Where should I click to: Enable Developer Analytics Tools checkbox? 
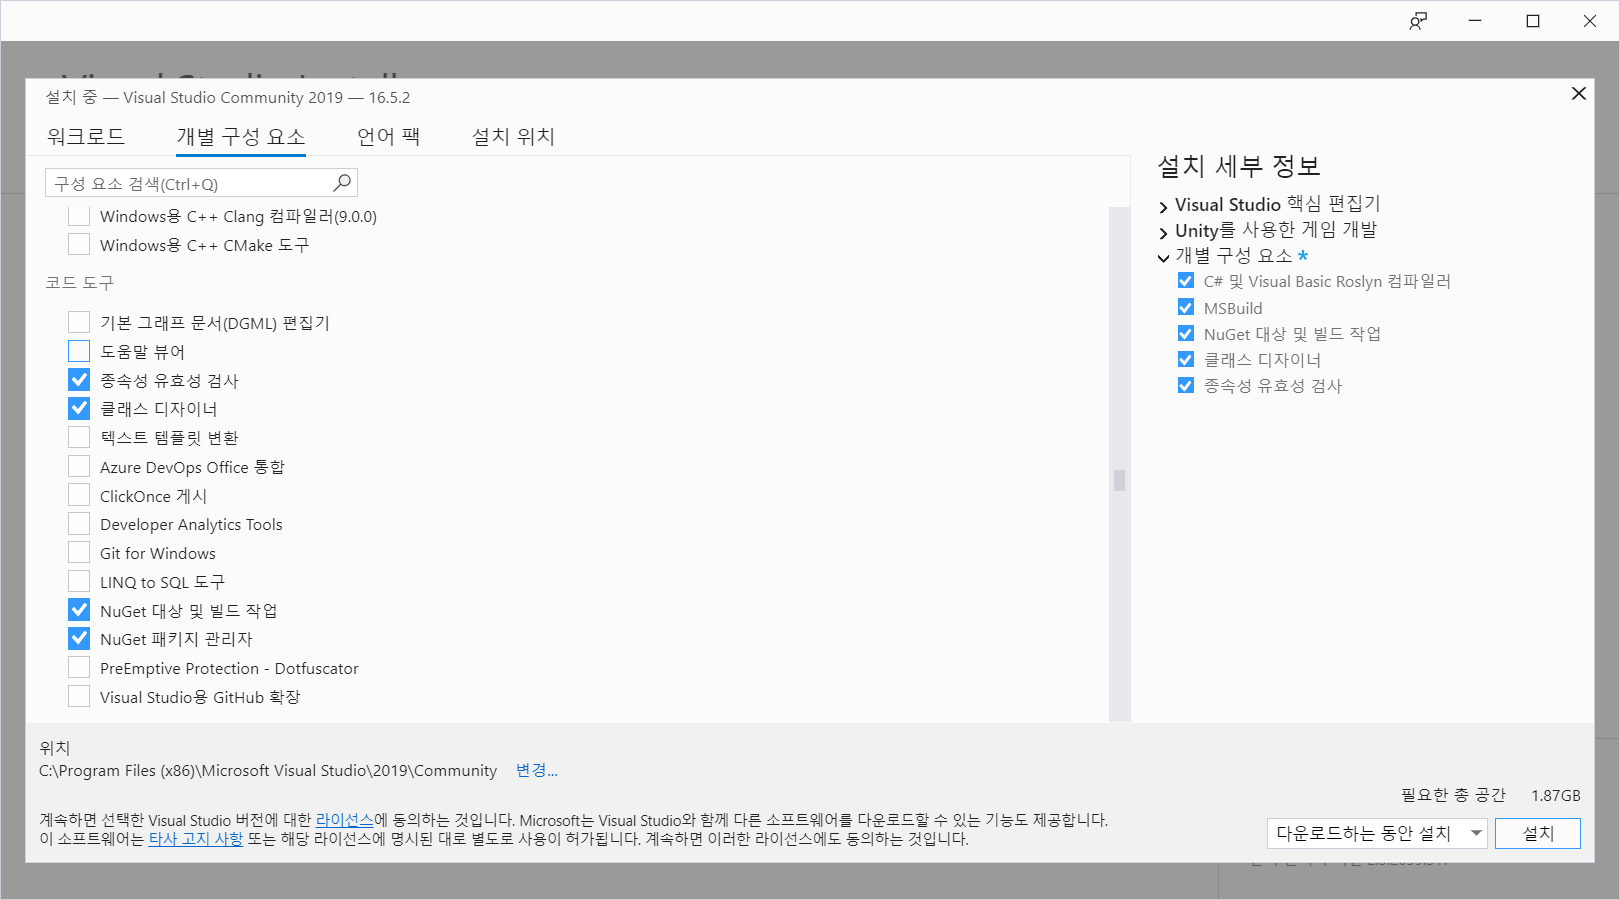pos(79,524)
